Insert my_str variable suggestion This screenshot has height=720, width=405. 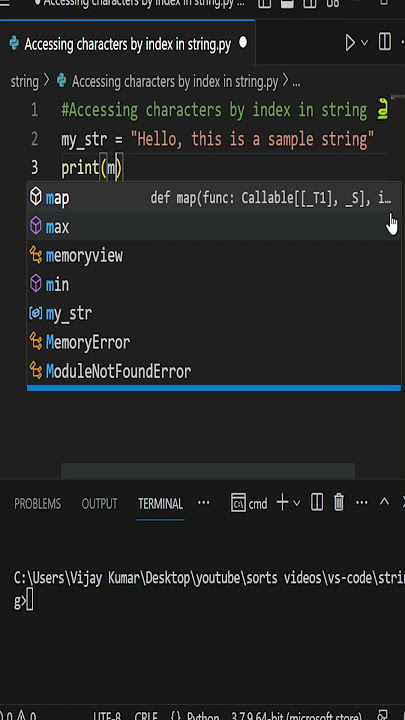(x=214, y=314)
